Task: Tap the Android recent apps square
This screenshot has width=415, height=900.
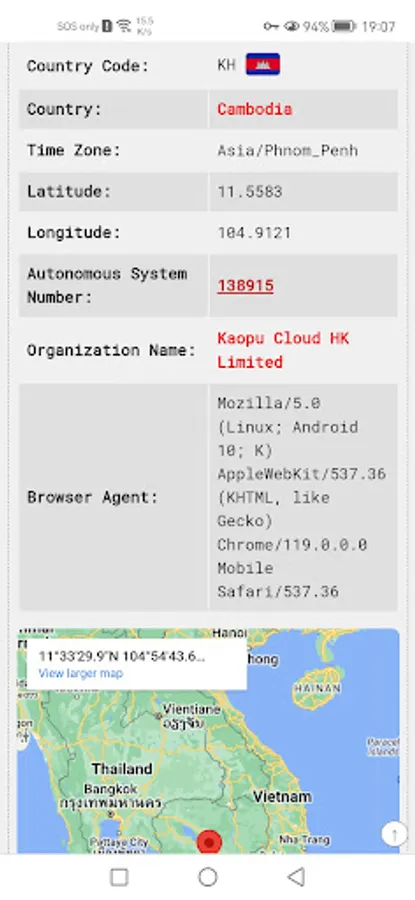Action: [119, 876]
